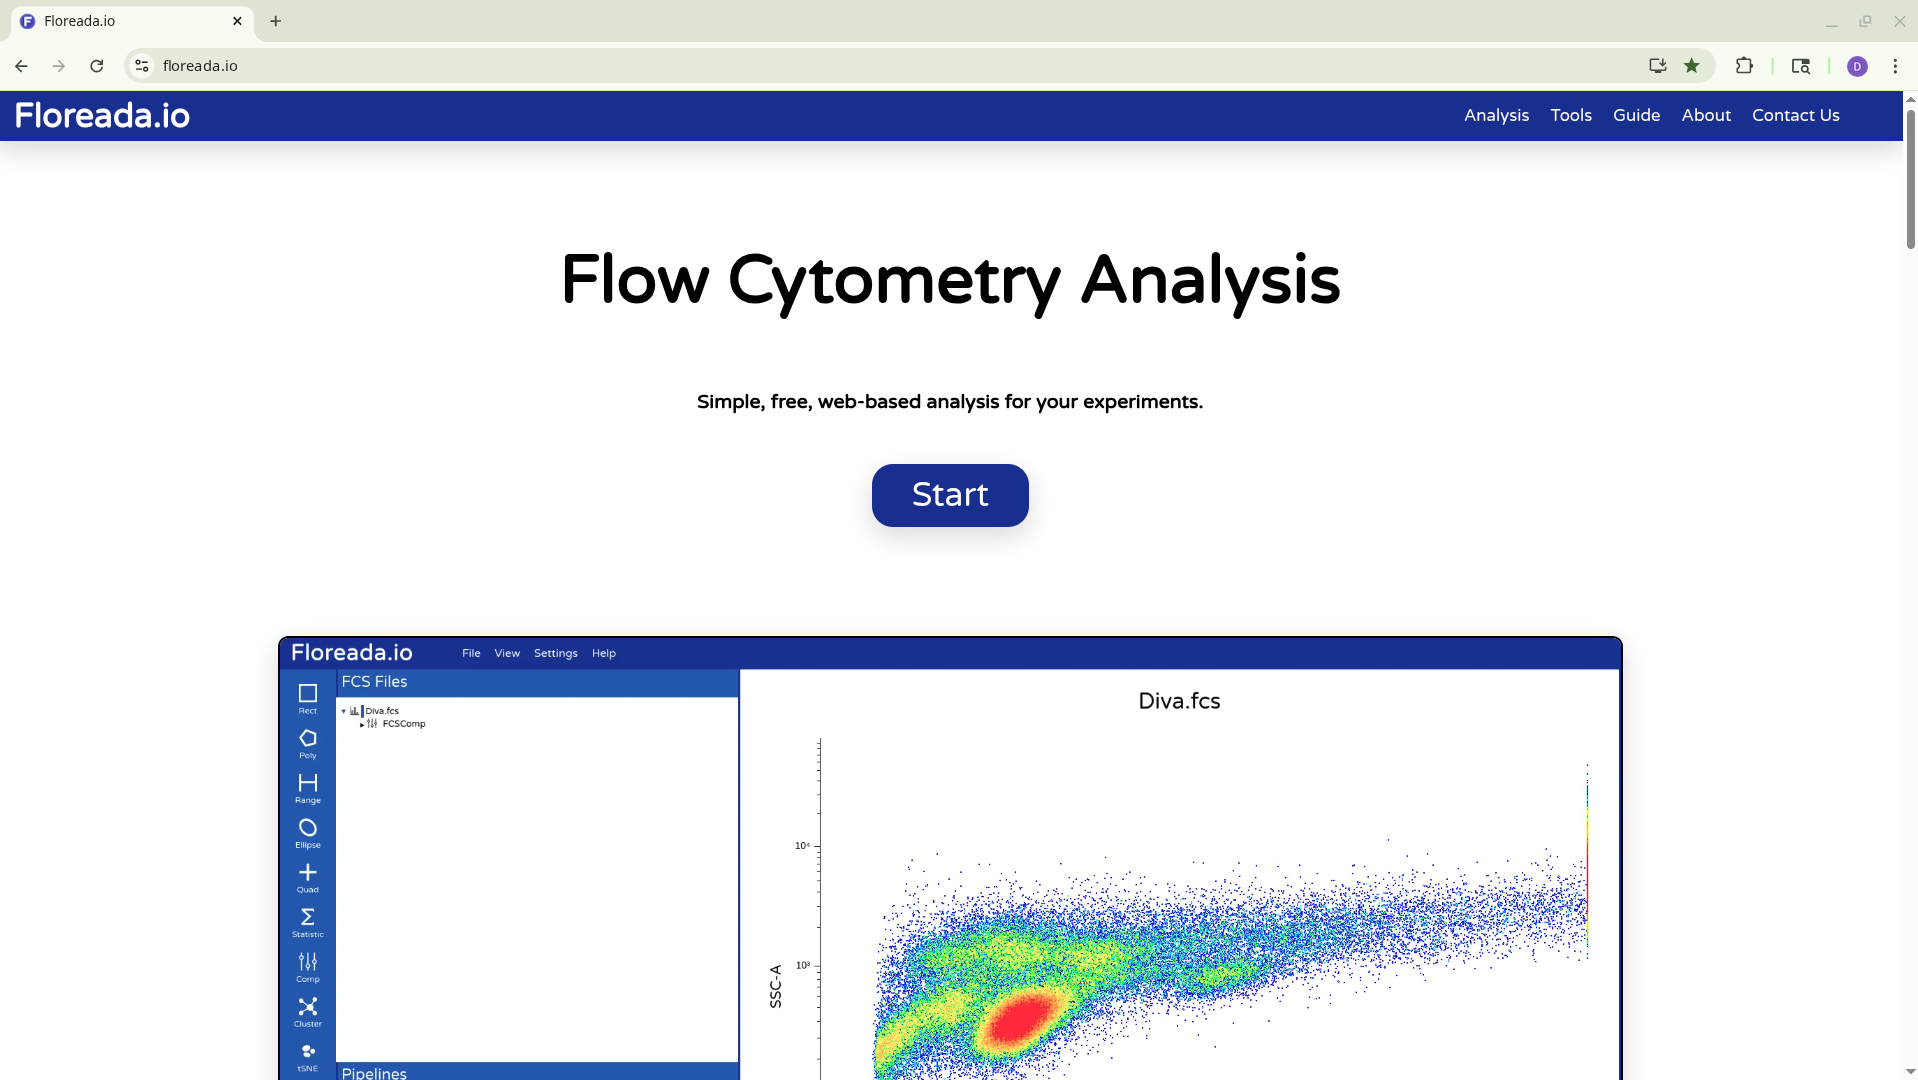Open the user profile avatar
Screen dimensions: 1918x1080
[1856, 66]
